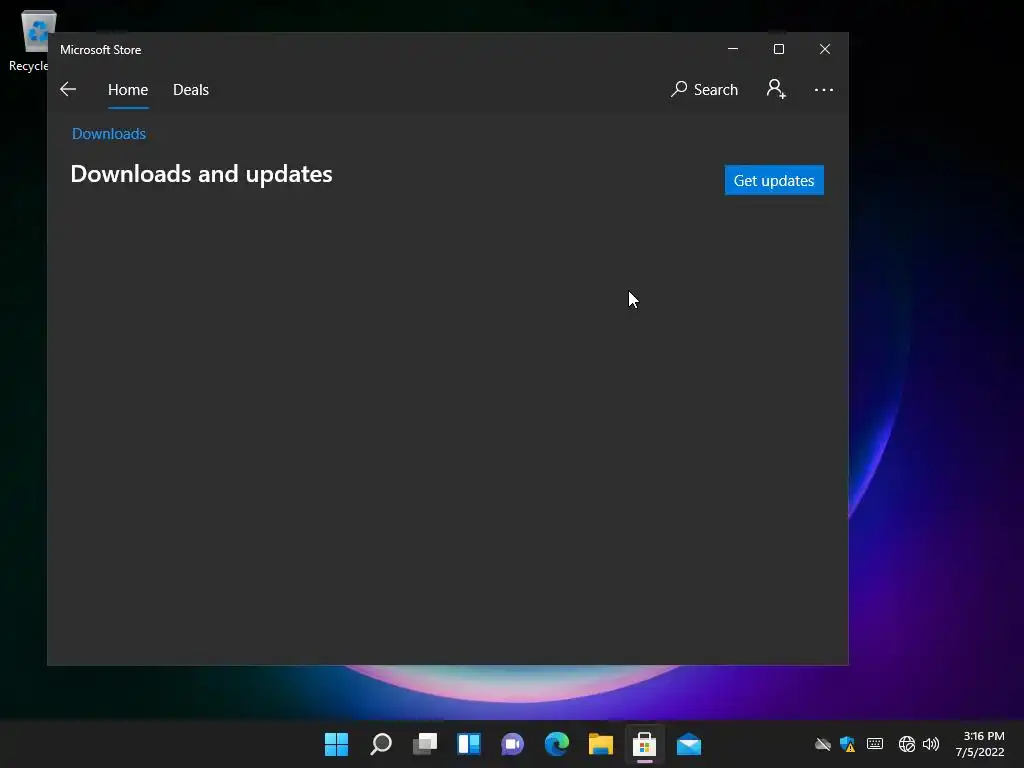Open Search in Microsoft Store
Image resolution: width=1024 pixels, height=768 pixels.
[704, 89]
